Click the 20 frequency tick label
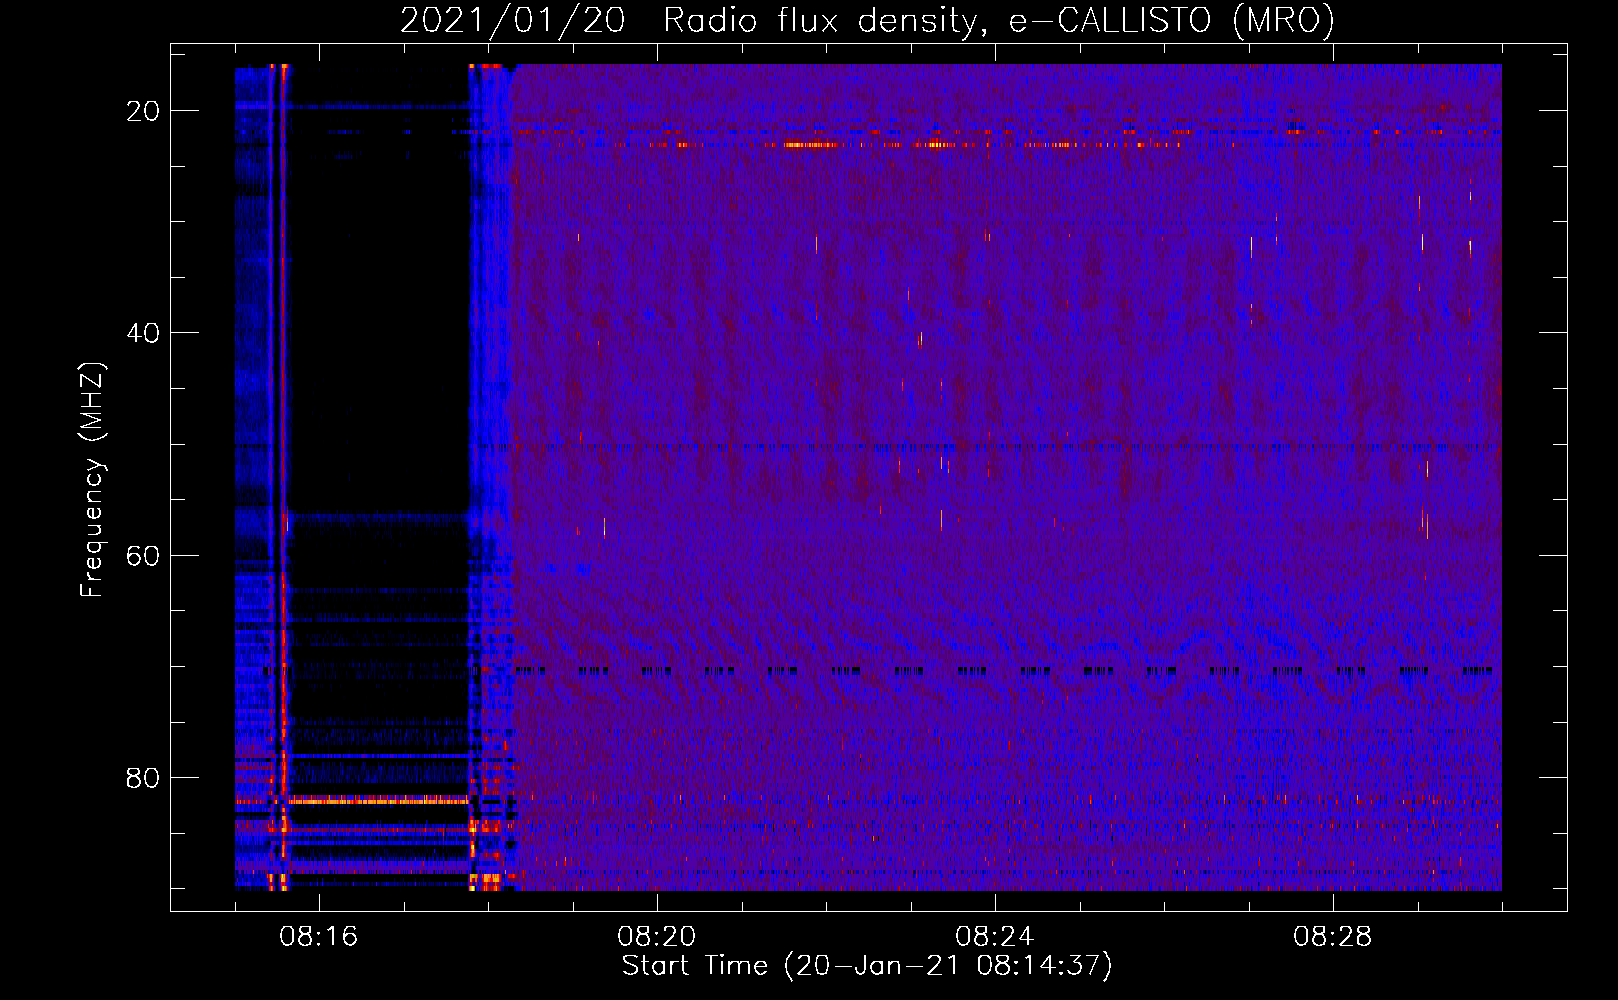The height and width of the screenshot is (1000, 1618). tap(143, 111)
